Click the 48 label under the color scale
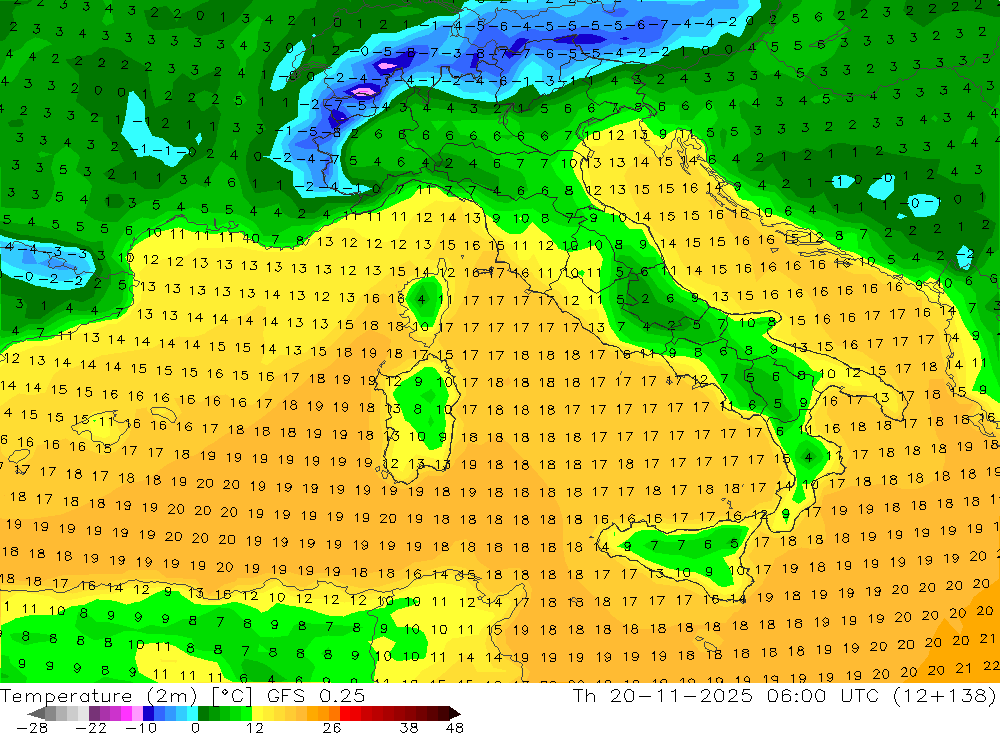The image size is (1000, 733). point(454,727)
